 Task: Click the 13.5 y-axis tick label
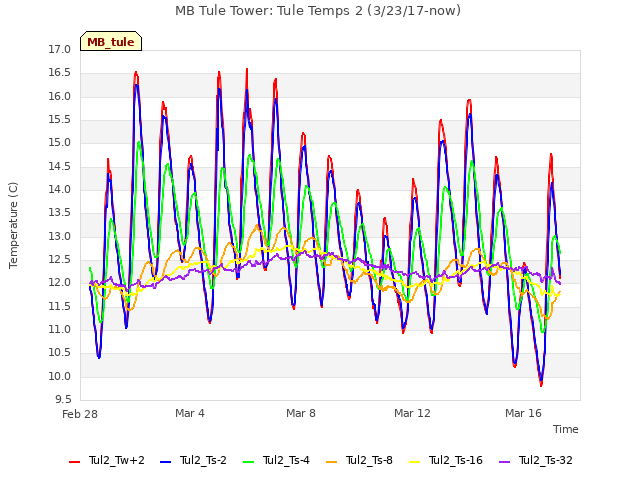60,213
